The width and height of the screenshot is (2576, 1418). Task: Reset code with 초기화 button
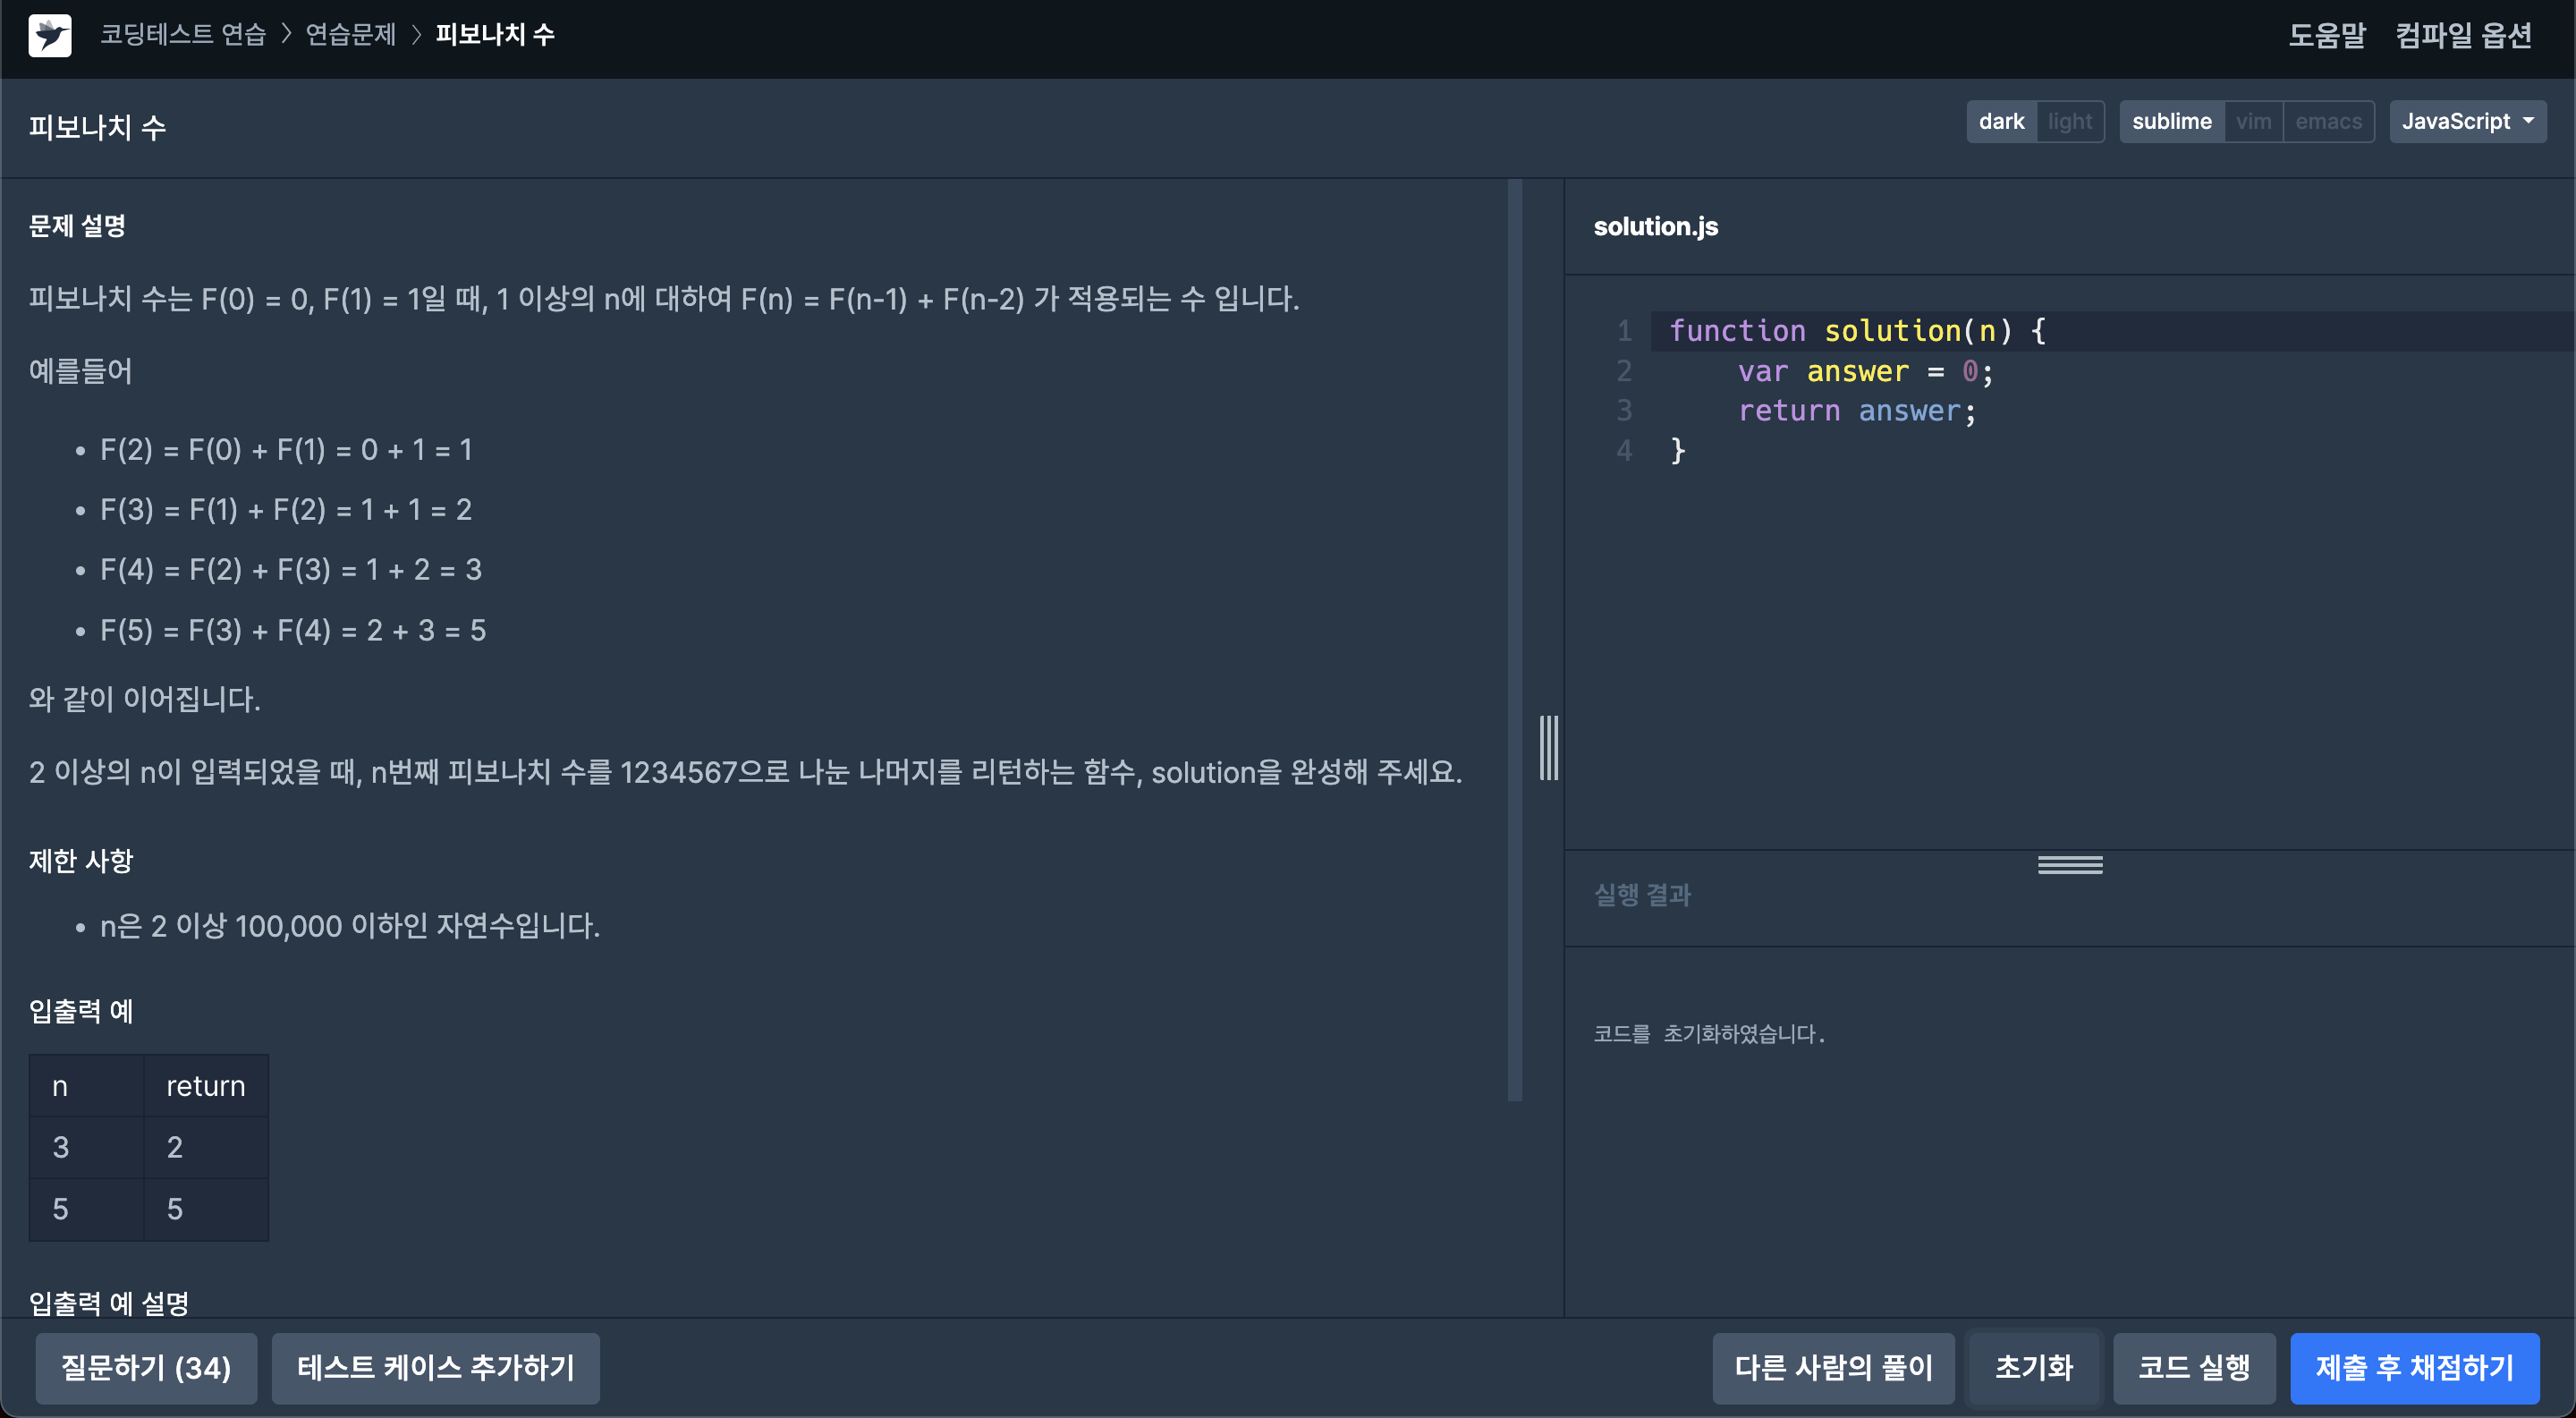(x=2033, y=1367)
